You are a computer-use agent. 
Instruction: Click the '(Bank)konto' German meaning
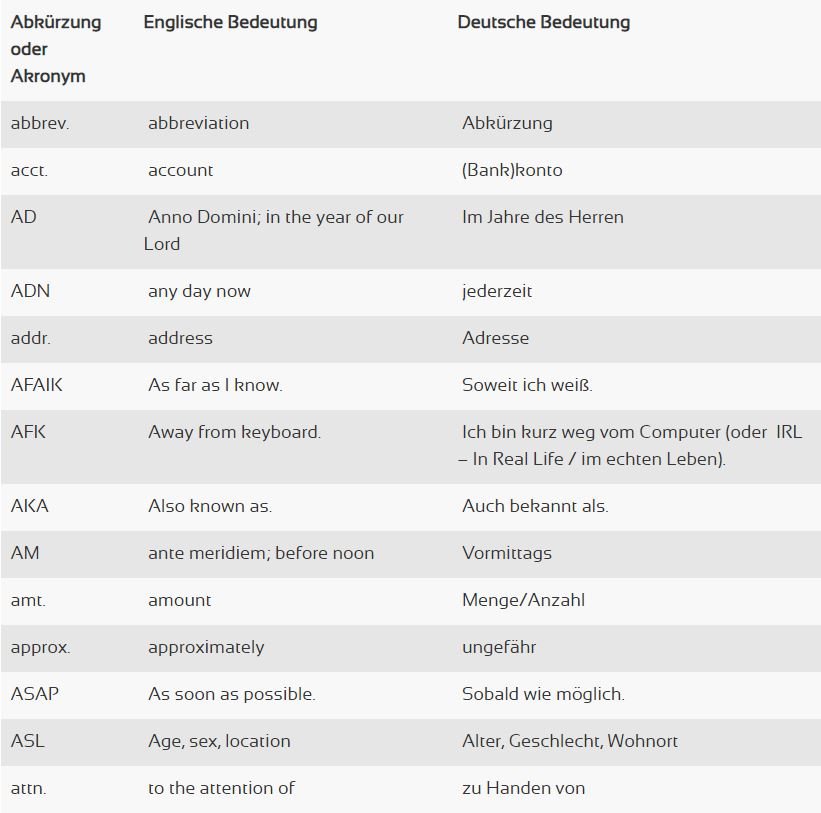pyautogui.click(x=512, y=171)
